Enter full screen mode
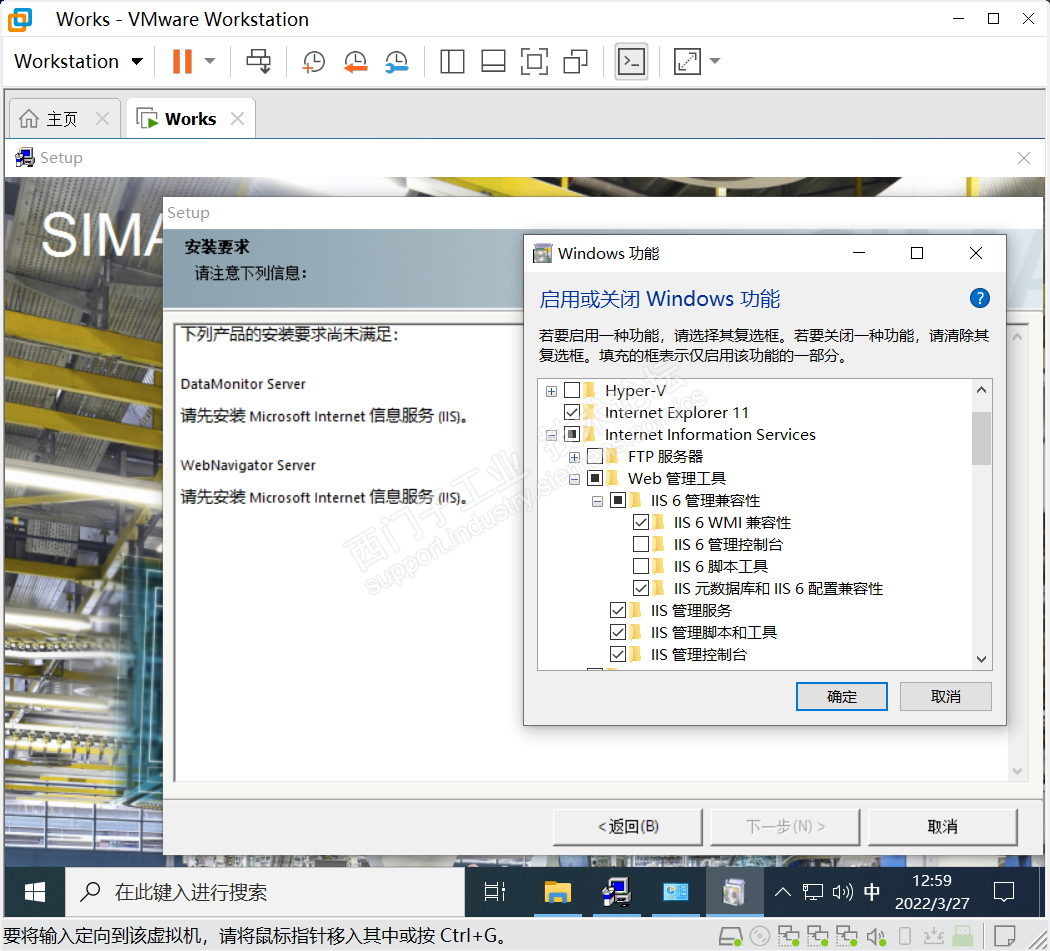Screen dimensions: 1050x951 point(534,62)
